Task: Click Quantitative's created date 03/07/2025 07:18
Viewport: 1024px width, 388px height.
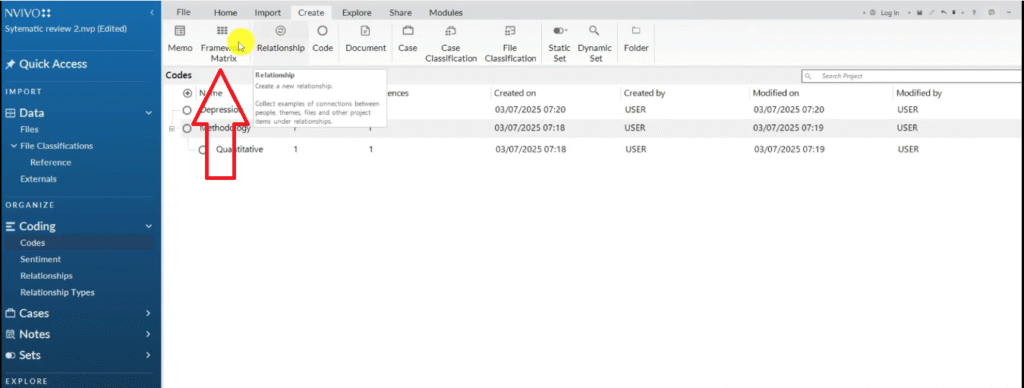Action: coord(530,150)
